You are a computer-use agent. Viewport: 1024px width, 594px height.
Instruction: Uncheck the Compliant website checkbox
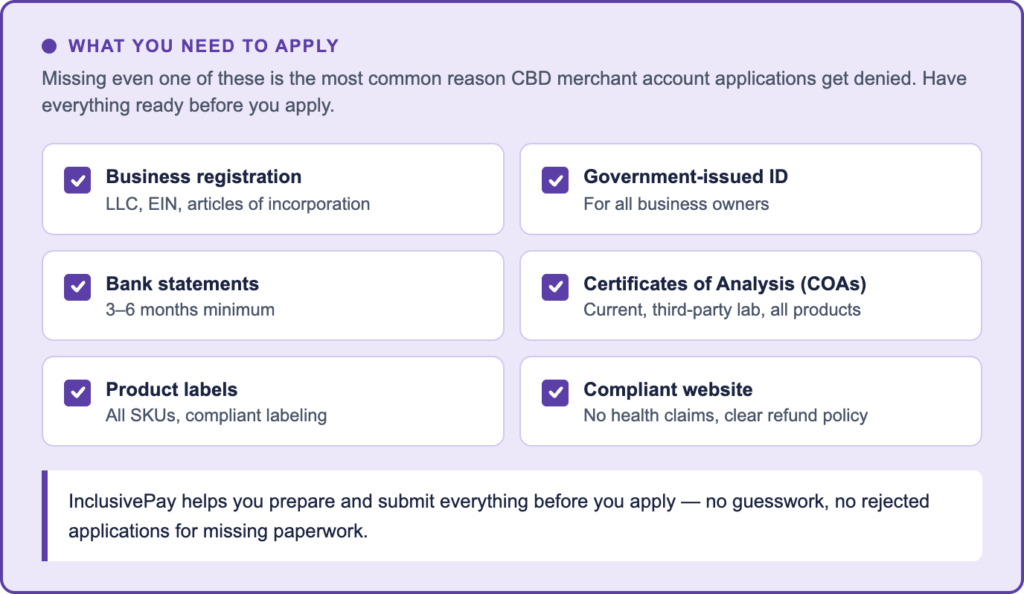555,393
